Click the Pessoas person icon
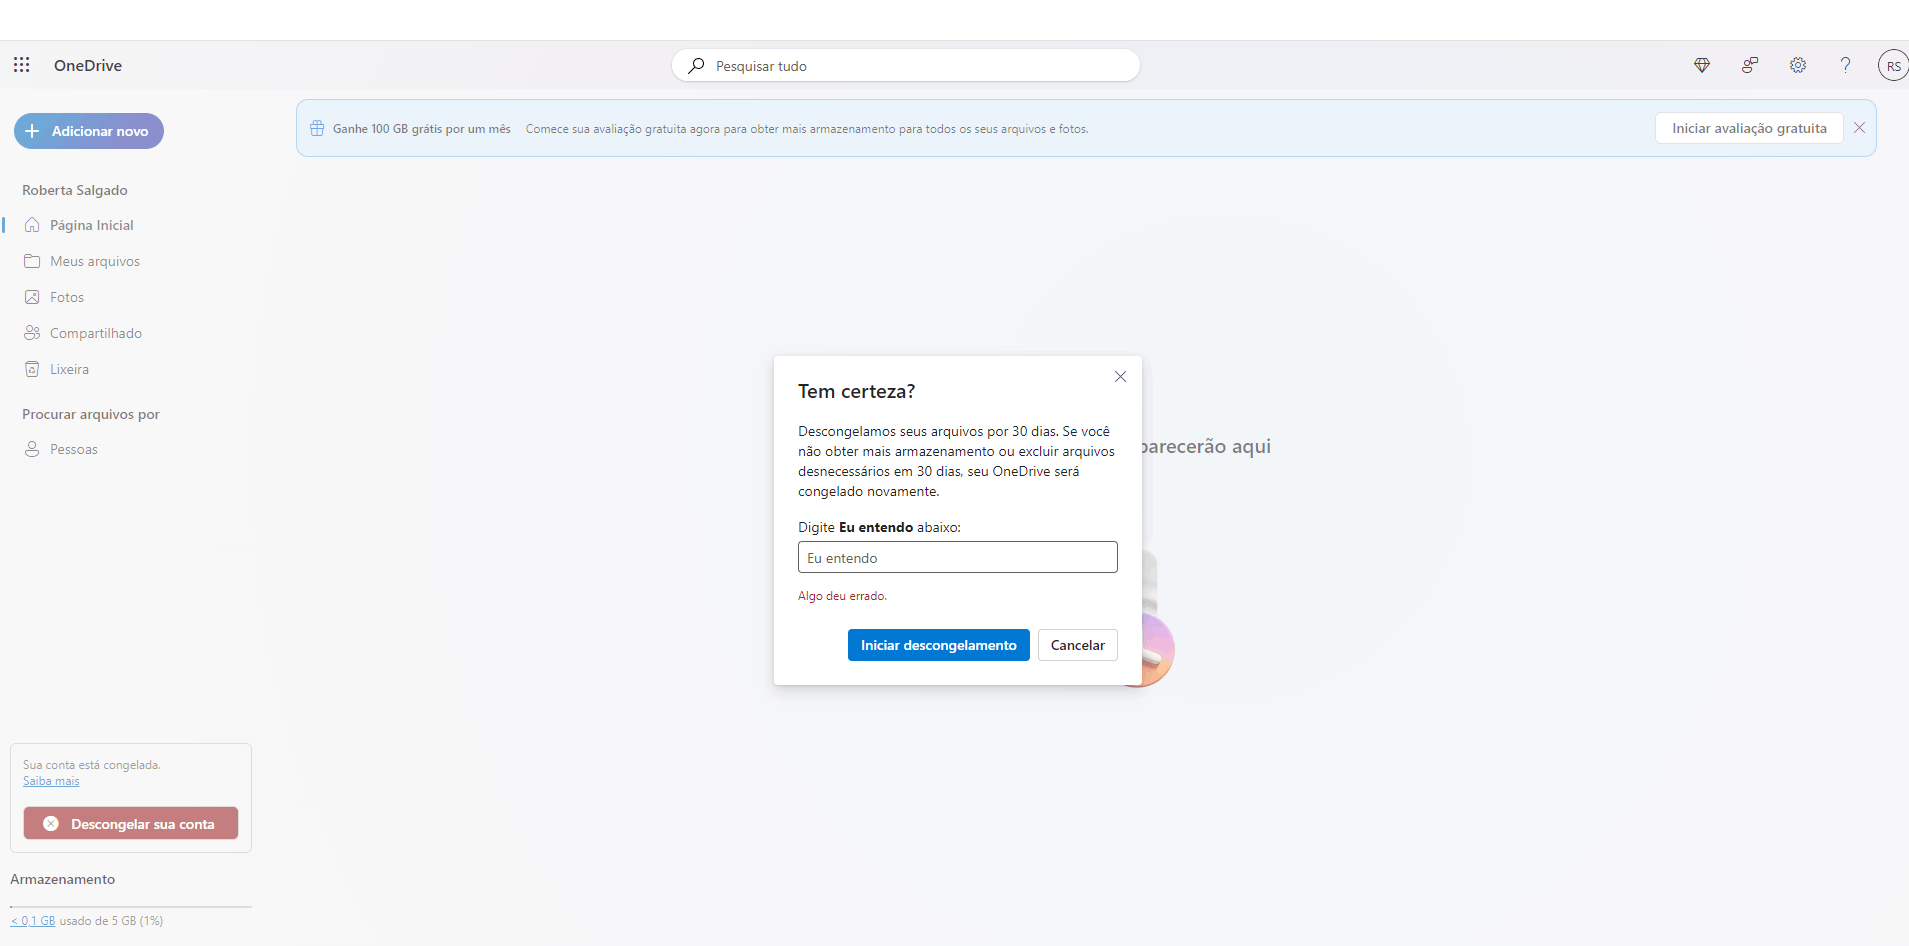1909x946 pixels. (32, 449)
